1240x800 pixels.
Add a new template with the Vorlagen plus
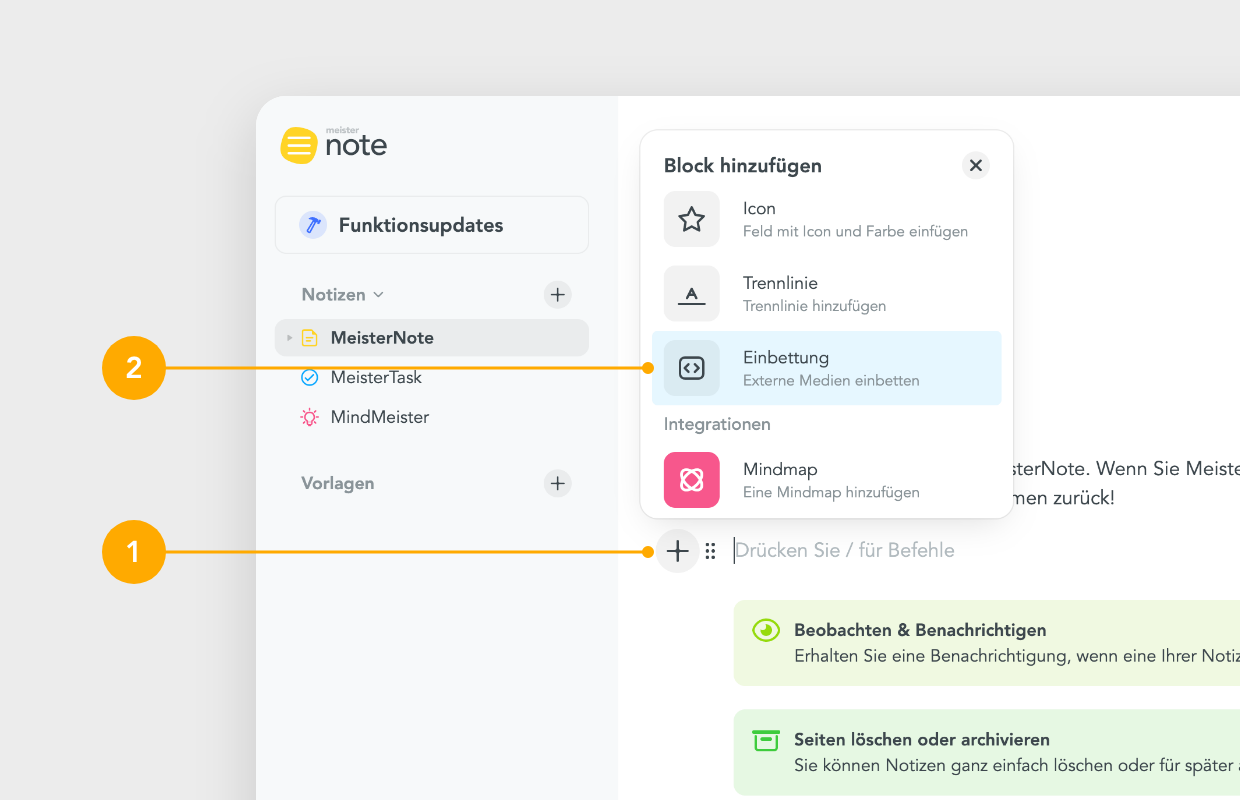coord(558,483)
